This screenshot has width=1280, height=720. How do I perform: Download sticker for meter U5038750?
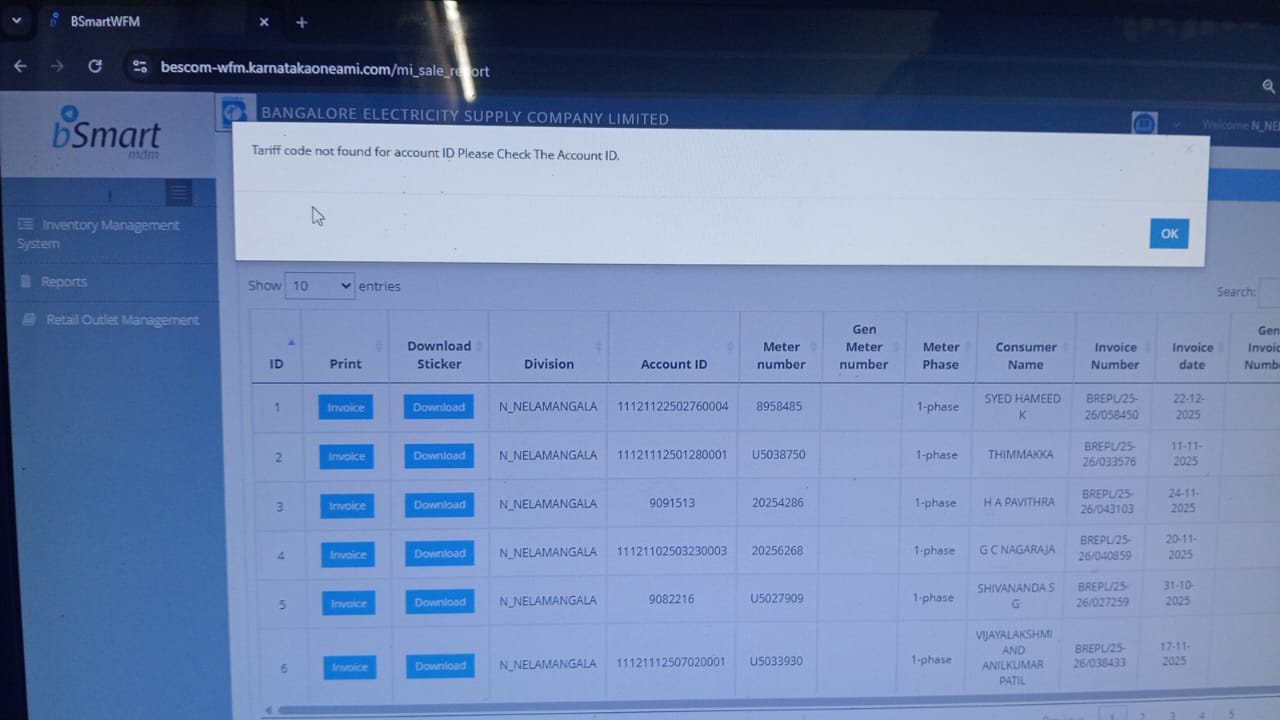coord(439,455)
